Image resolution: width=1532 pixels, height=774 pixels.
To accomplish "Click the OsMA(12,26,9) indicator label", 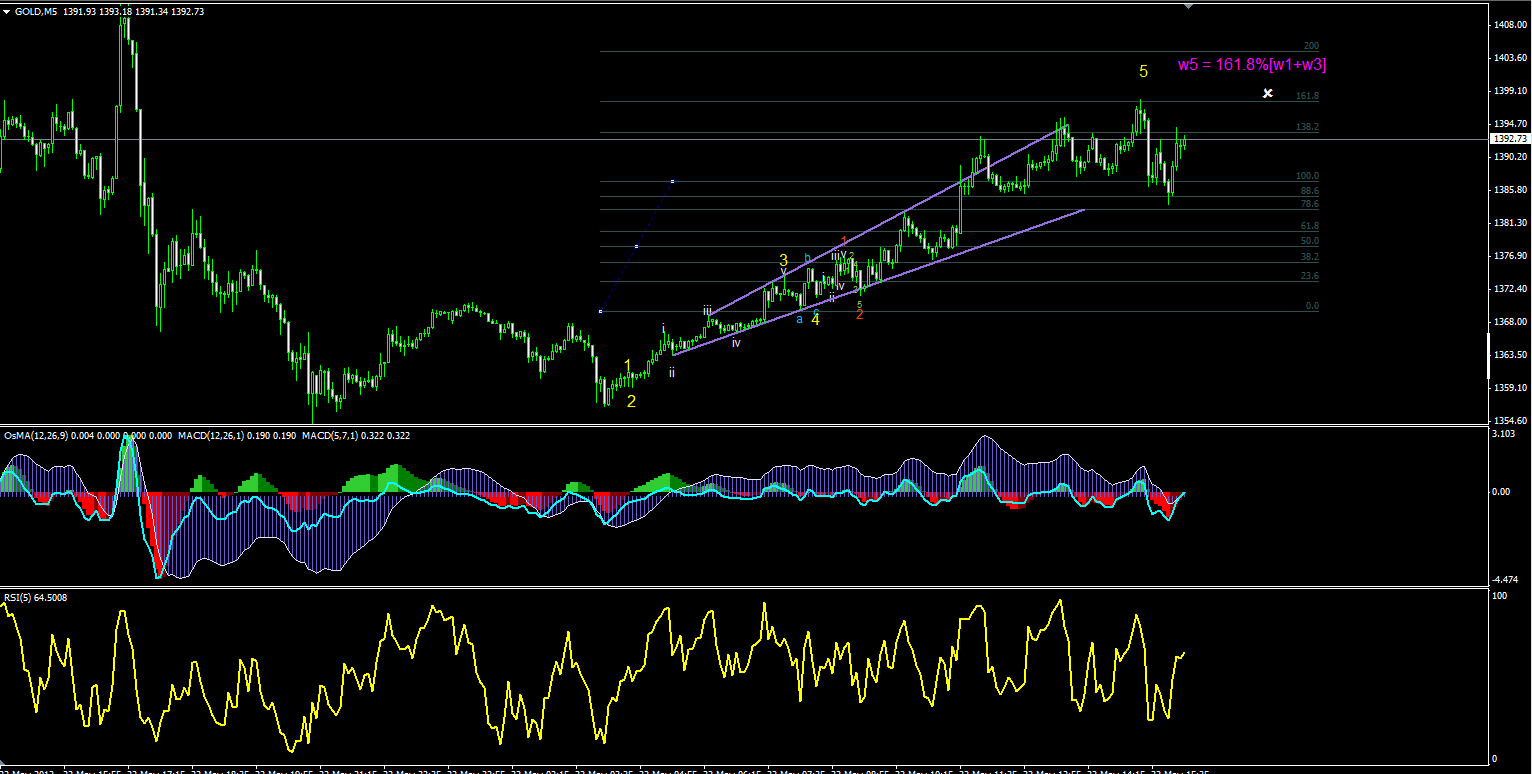I will [37, 436].
